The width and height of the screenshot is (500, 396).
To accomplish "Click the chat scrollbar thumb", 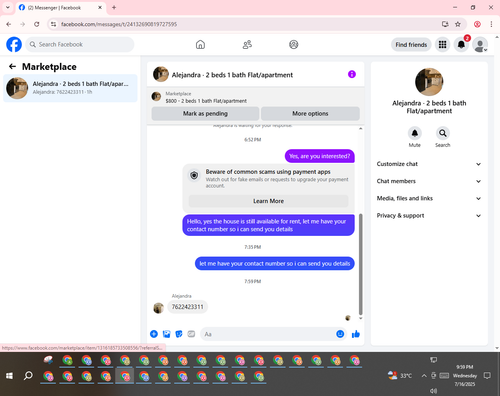I will click(x=360, y=264).
